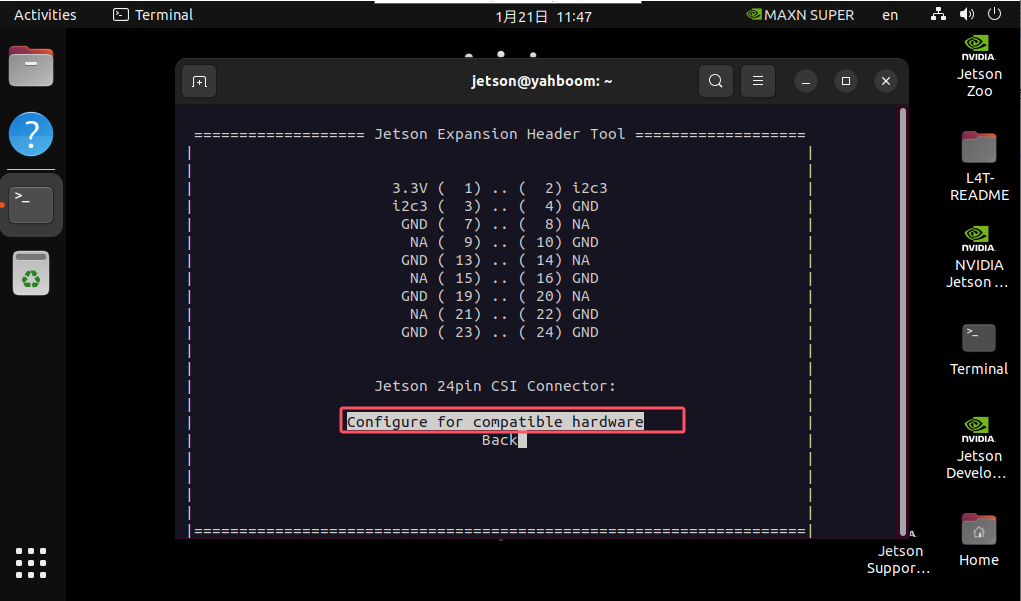Click the Jetson Expansion Header Tool heading
Image resolution: width=1021 pixels, height=601 pixels.
[x=499, y=134]
